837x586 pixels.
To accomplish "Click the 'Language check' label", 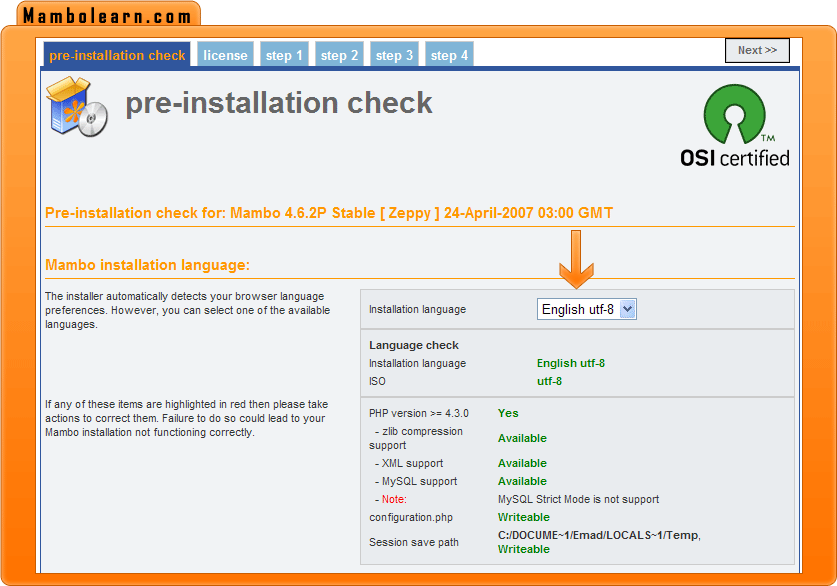I will tap(414, 345).
